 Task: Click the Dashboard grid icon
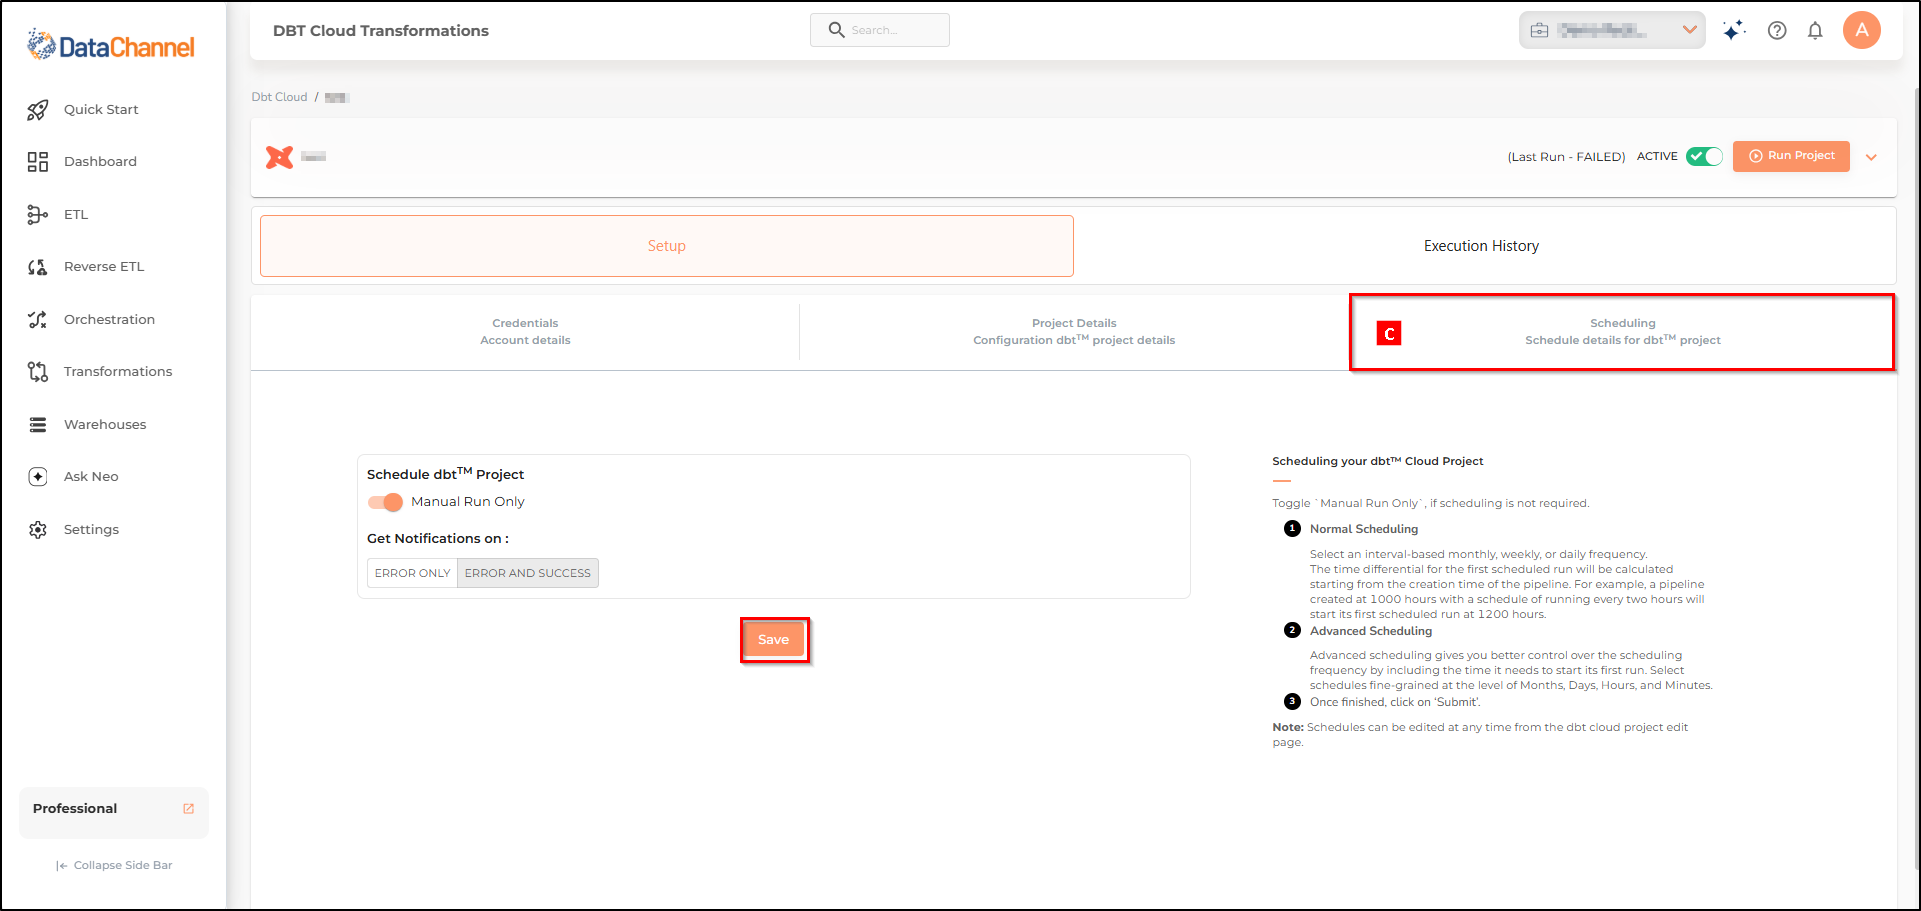pyautogui.click(x=38, y=162)
